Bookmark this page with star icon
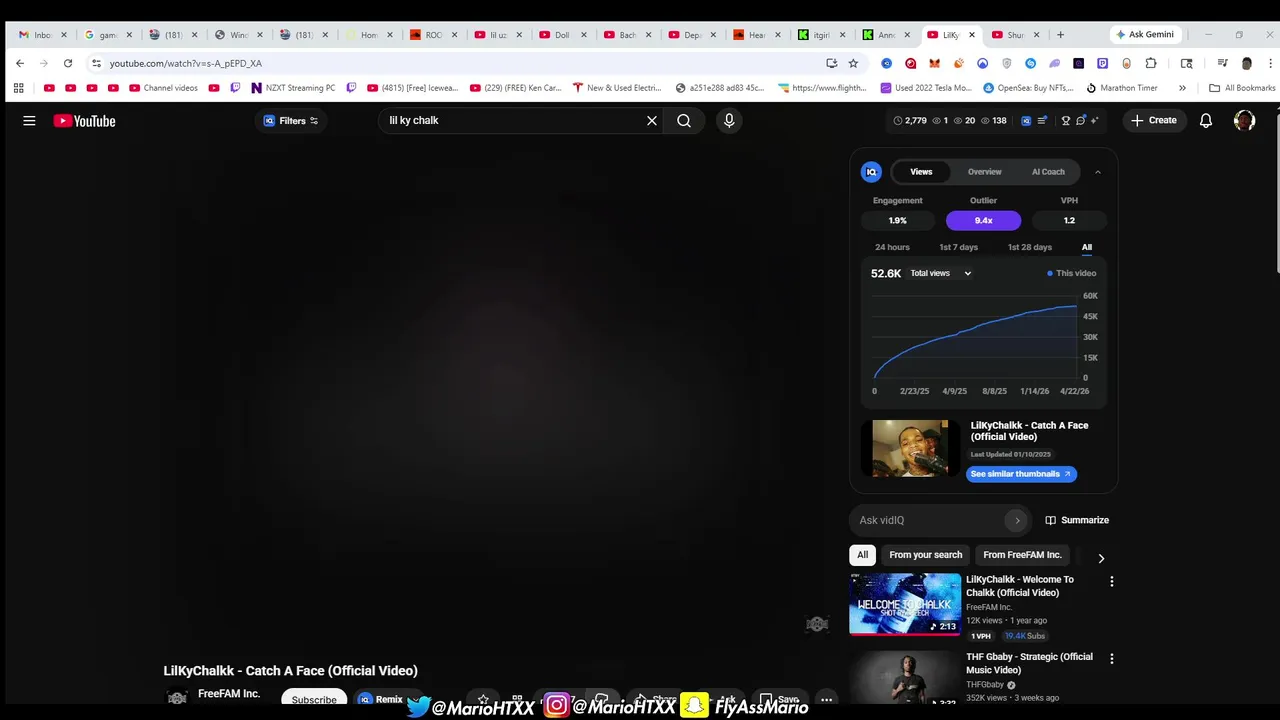The height and width of the screenshot is (720, 1280). coord(853,63)
